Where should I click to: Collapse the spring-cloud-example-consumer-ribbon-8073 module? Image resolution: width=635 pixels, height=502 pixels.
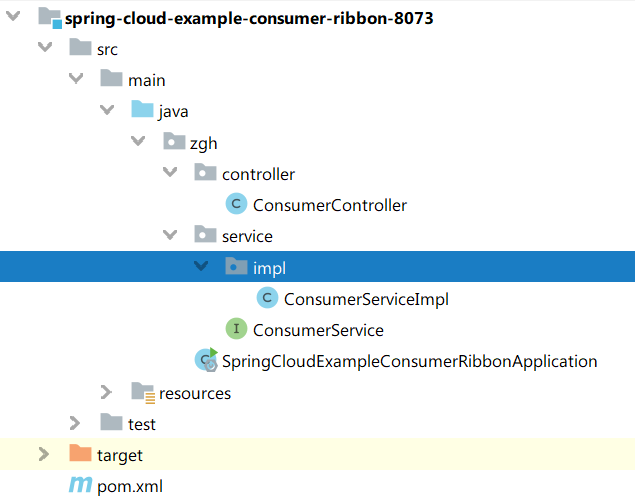tap(13, 16)
